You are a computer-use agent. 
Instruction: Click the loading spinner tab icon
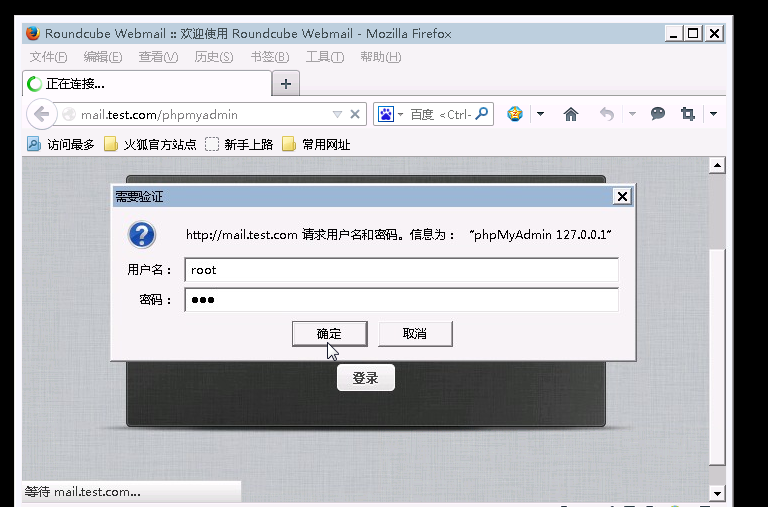click(34, 84)
